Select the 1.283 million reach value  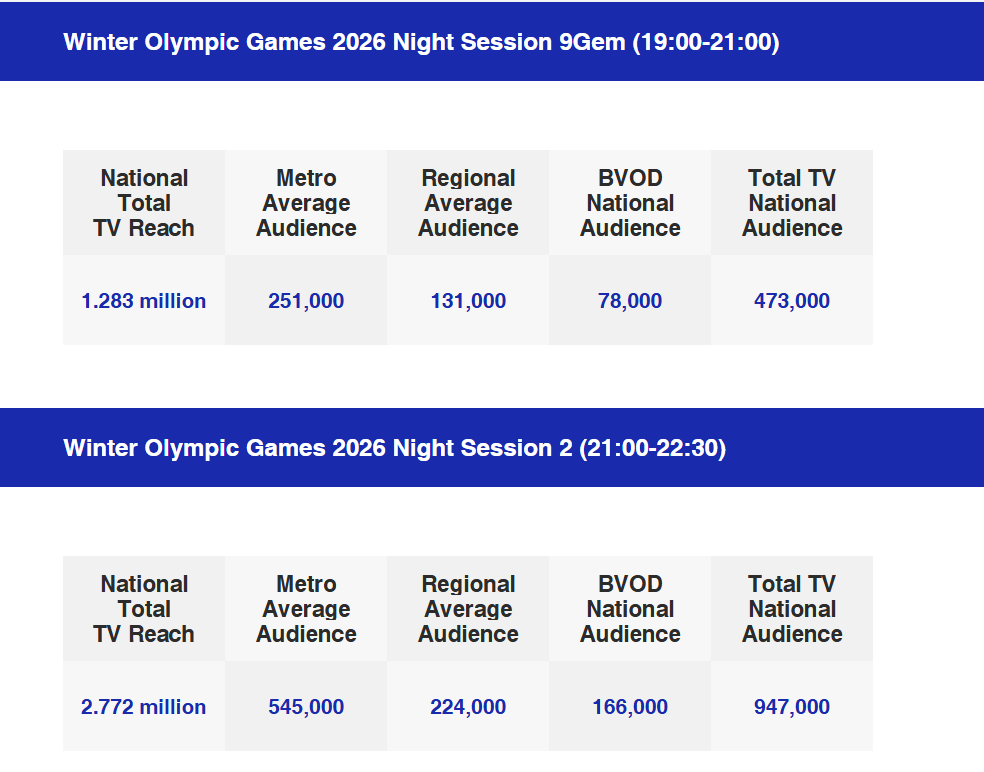144,301
